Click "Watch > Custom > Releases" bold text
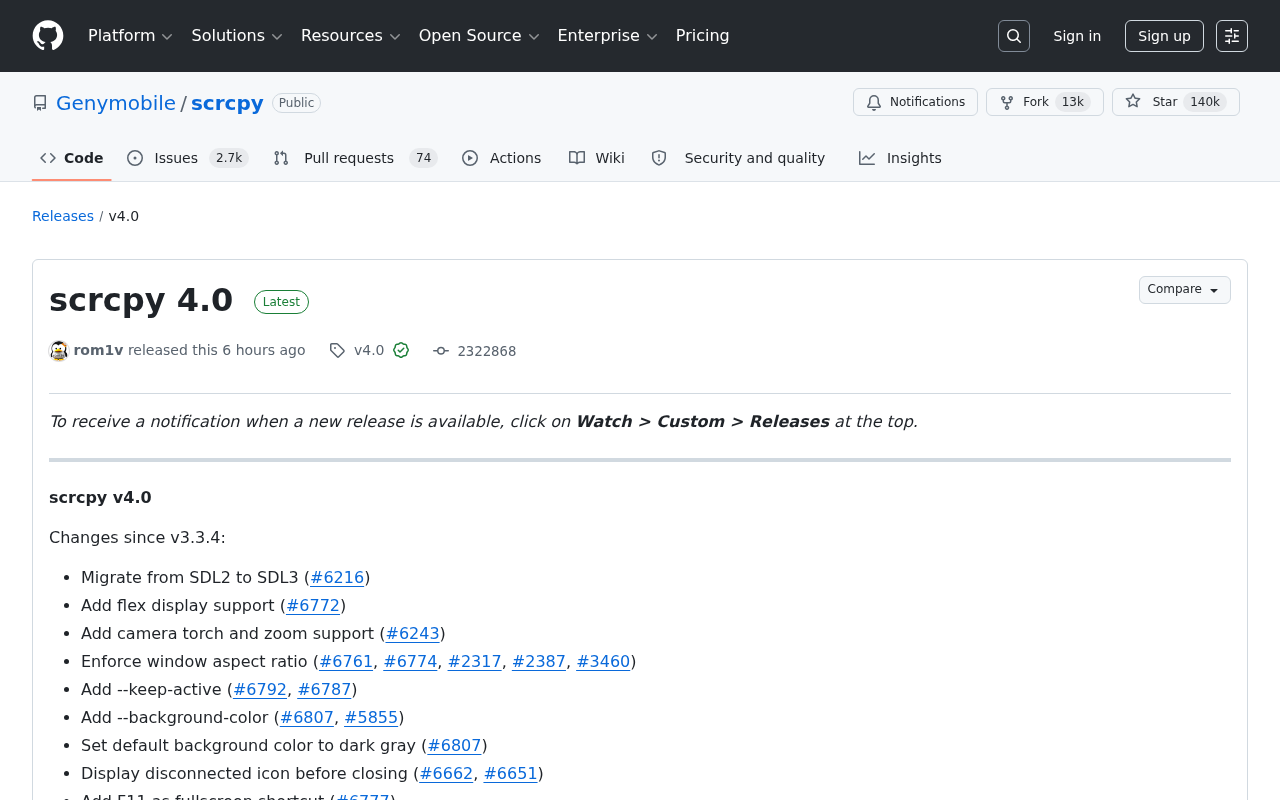 click(703, 421)
